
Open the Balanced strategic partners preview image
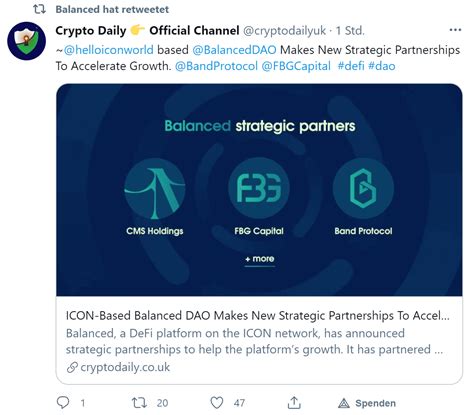click(259, 190)
